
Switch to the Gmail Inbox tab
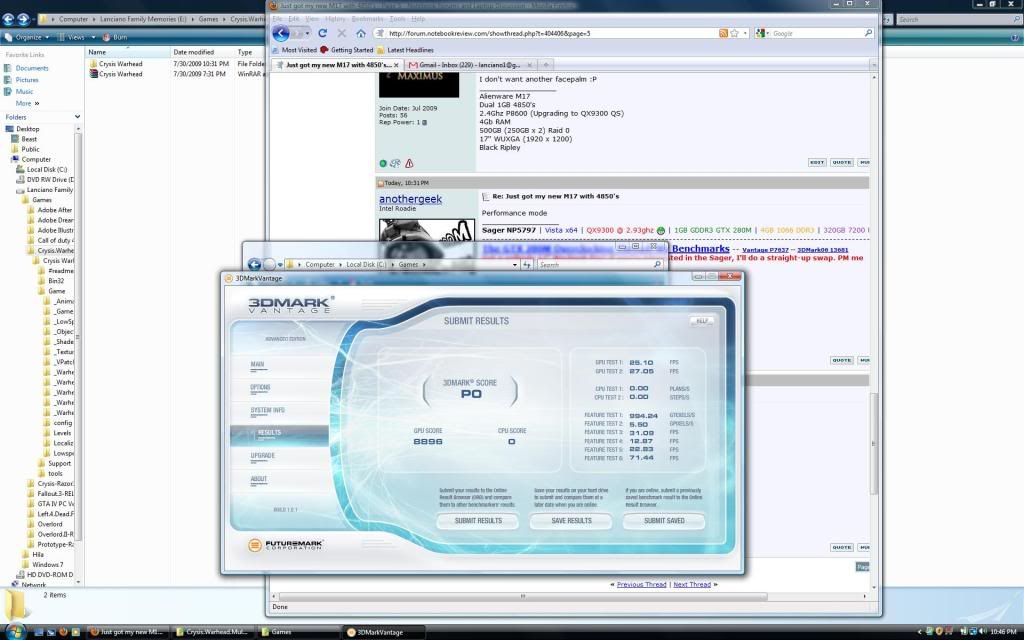(470, 65)
